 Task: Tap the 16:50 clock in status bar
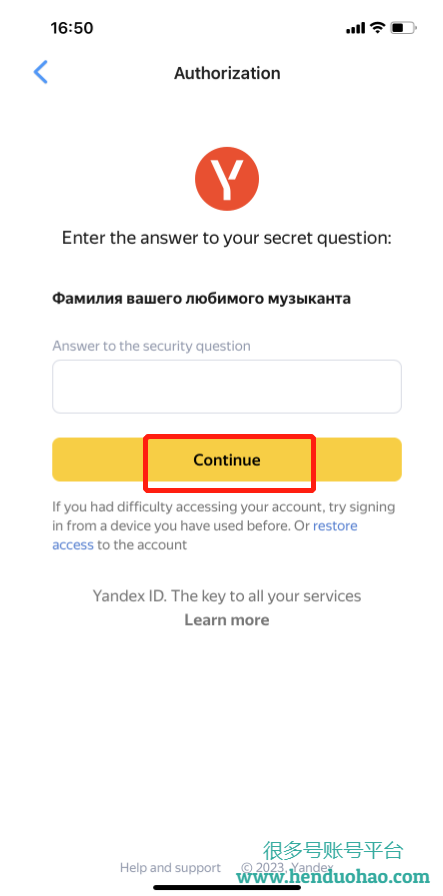71,28
